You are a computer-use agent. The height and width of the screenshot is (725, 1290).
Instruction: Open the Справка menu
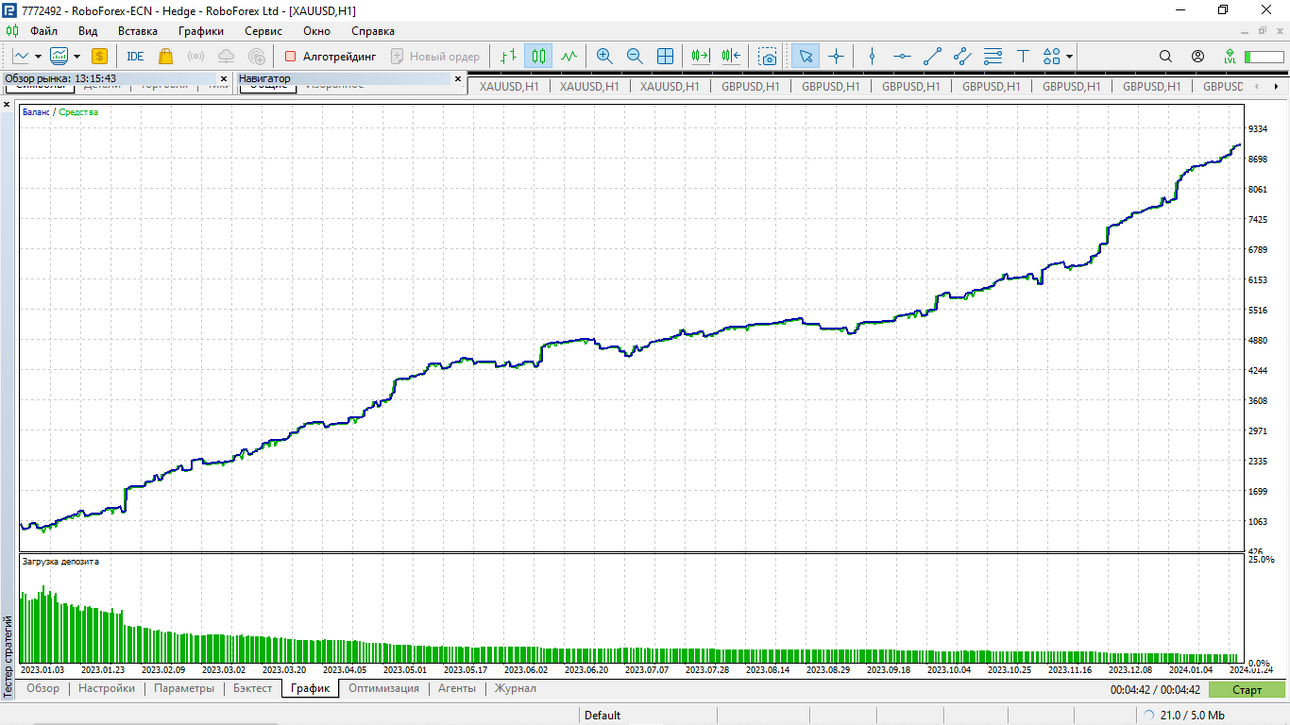372,31
